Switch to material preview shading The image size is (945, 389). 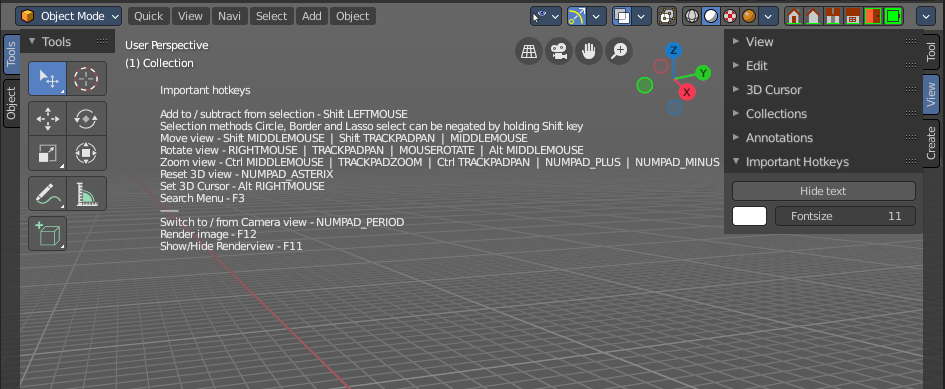point(730,16)
